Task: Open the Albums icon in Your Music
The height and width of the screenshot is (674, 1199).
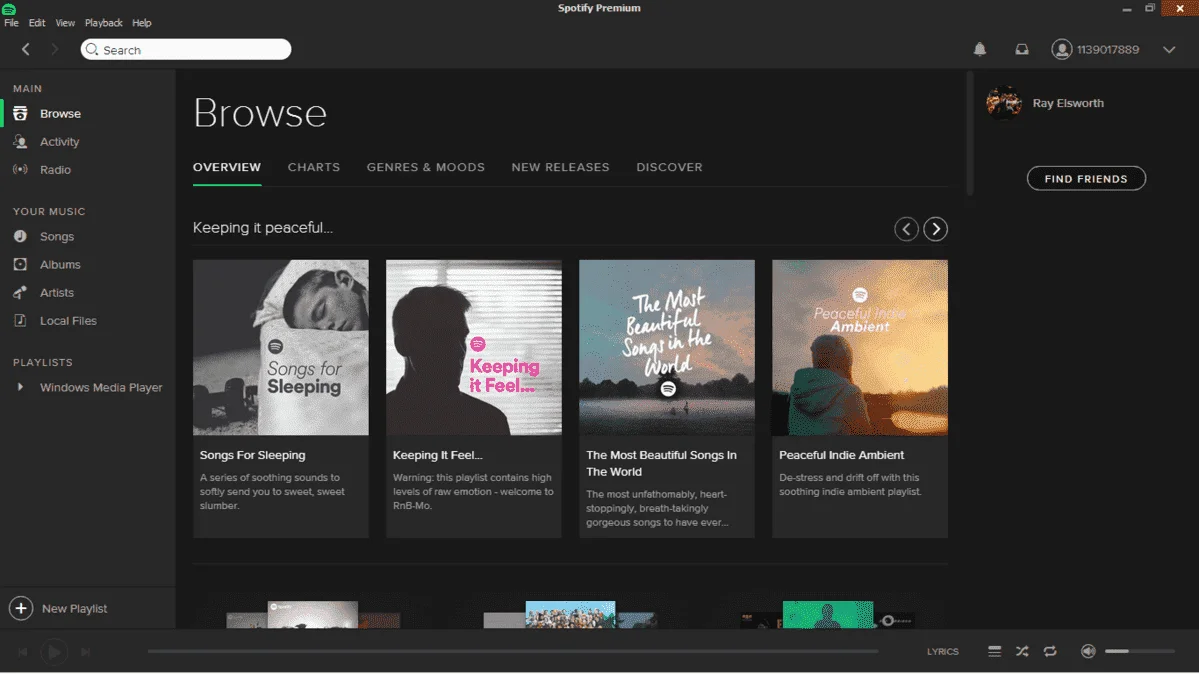Action: pos(20,265)
